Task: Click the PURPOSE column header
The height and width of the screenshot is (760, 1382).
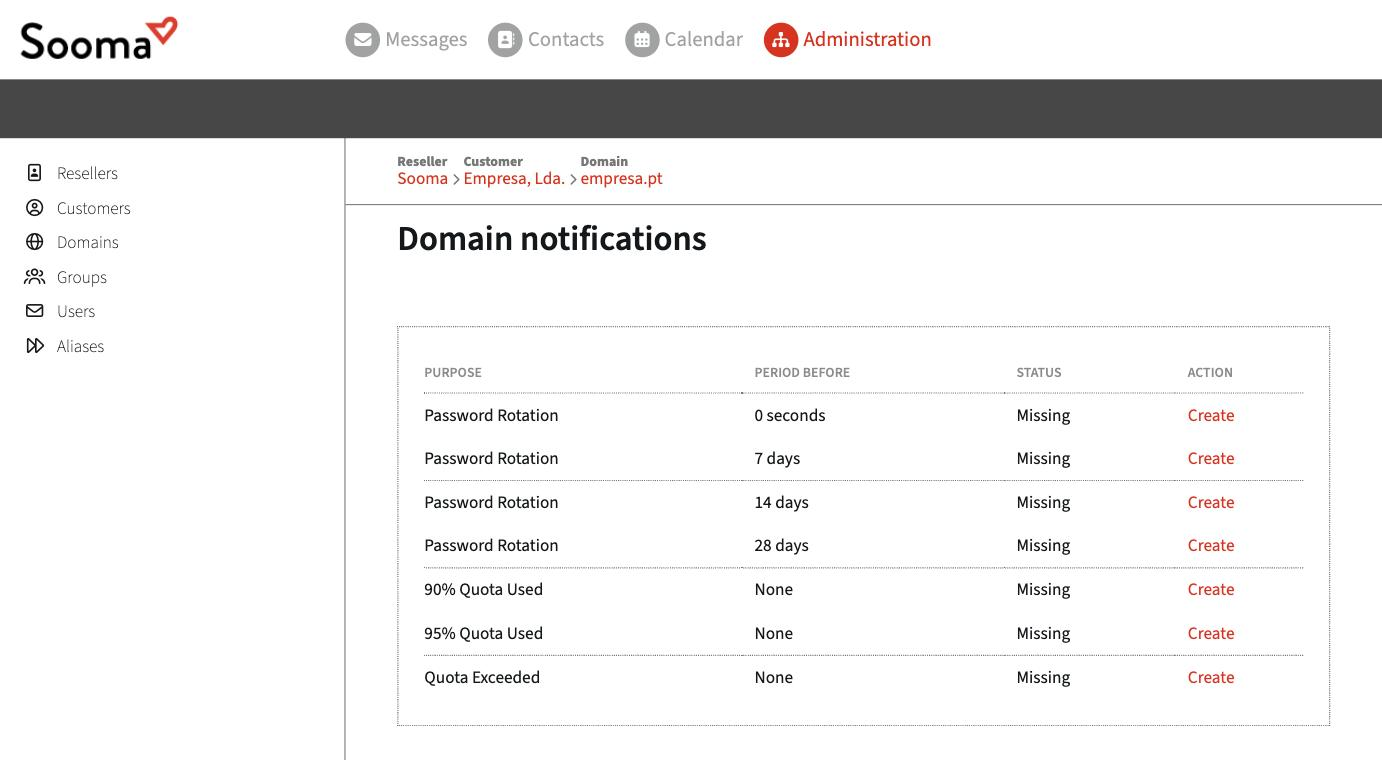Action: [453, 372]
